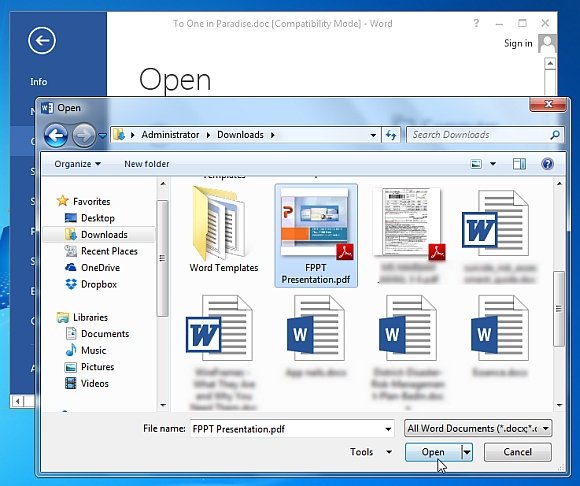Click the search magnifier icon
Screen dimensions: 580x486
tap(554, 135)
